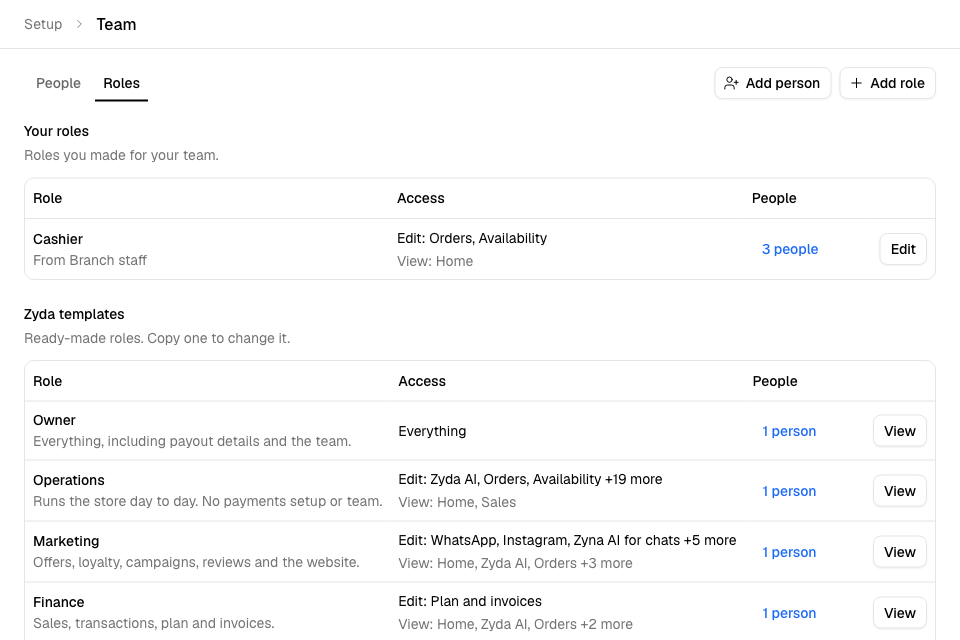The image size is (960, 640).
Task: Click 'From Branch staff' under Cashier
Action: point(90,260)
